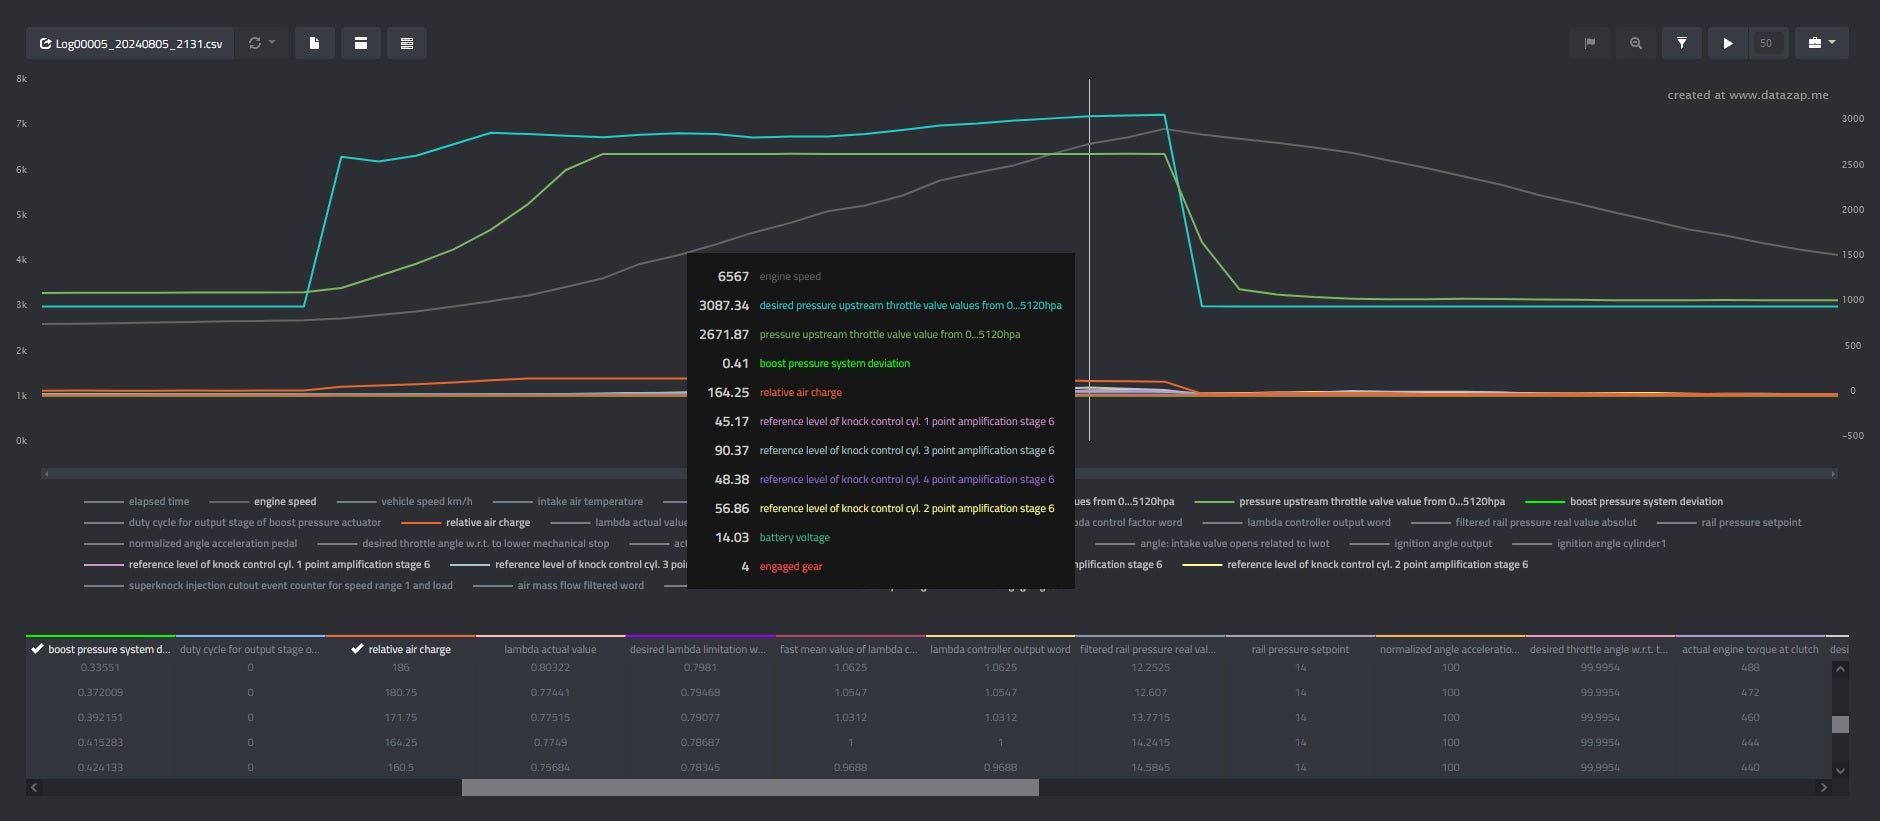
Task: Toggle vehicle speed km/h legend entry
Action: [x=426, y=502]
